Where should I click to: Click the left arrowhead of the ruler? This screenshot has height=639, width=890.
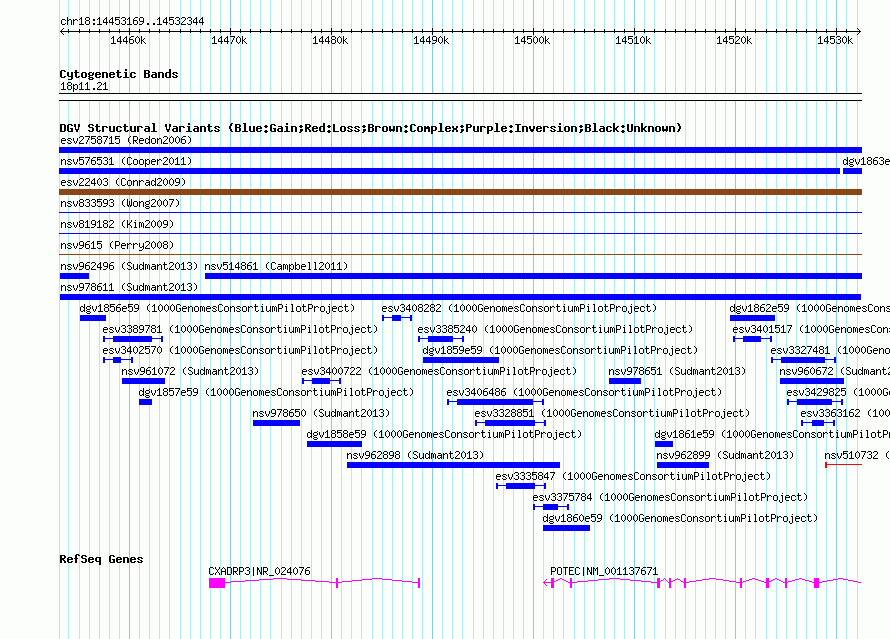(x=62, y=32)
